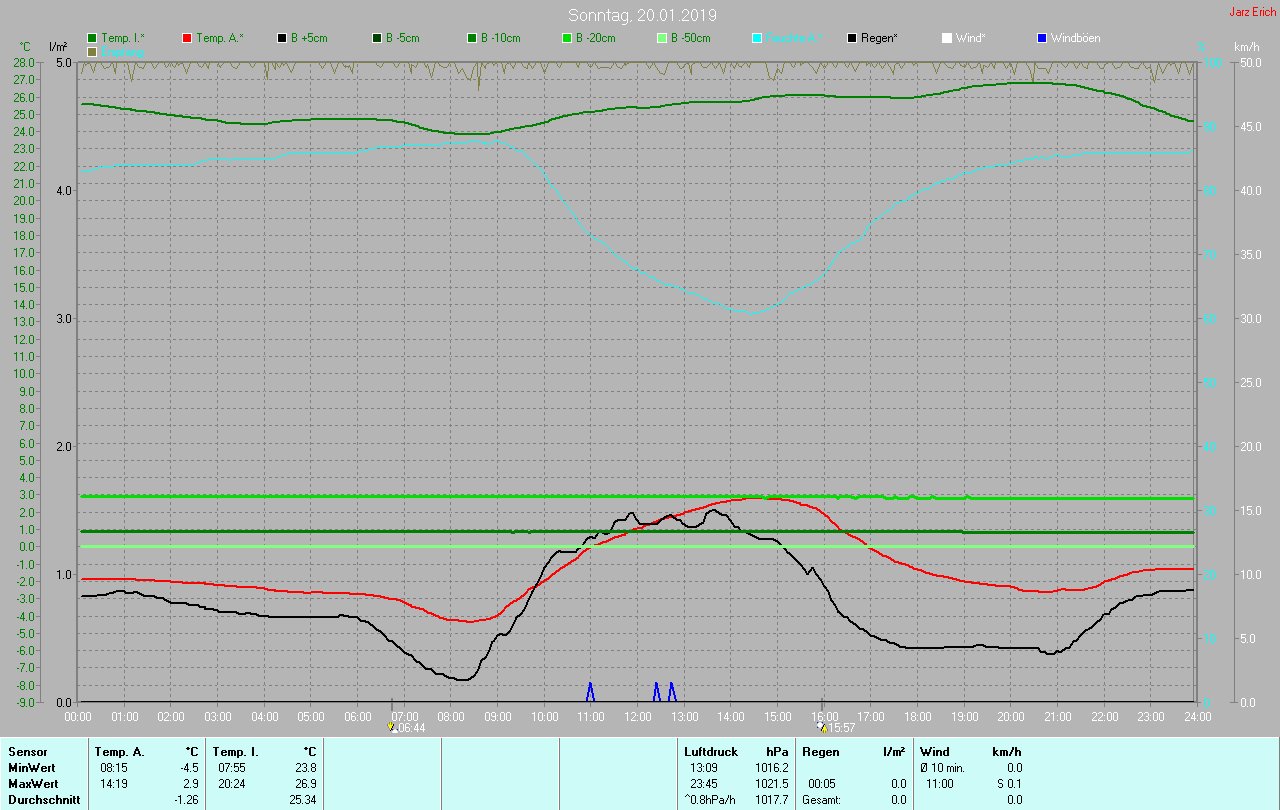This screenshot has height=810, width=1280.
Task: Click the Regen column header
Action: pyautogui.click(x=821, y=752)
